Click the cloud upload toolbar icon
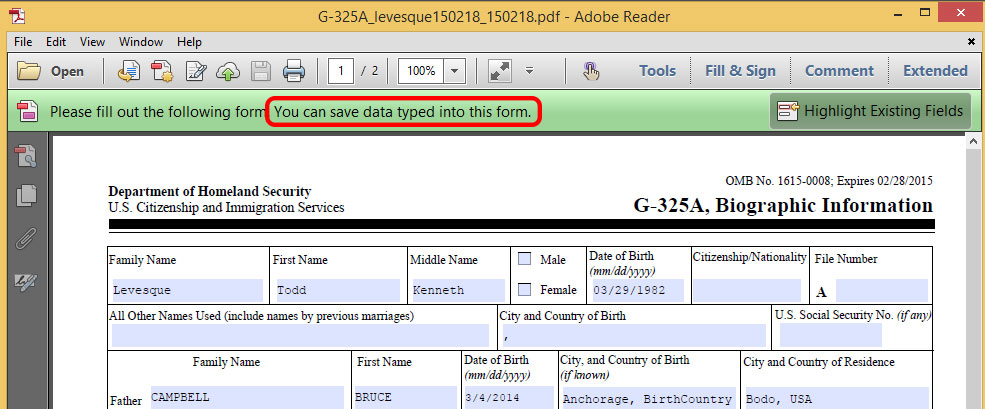The width and height of the screenshot is (985, 409). click(x=229, y=71)
